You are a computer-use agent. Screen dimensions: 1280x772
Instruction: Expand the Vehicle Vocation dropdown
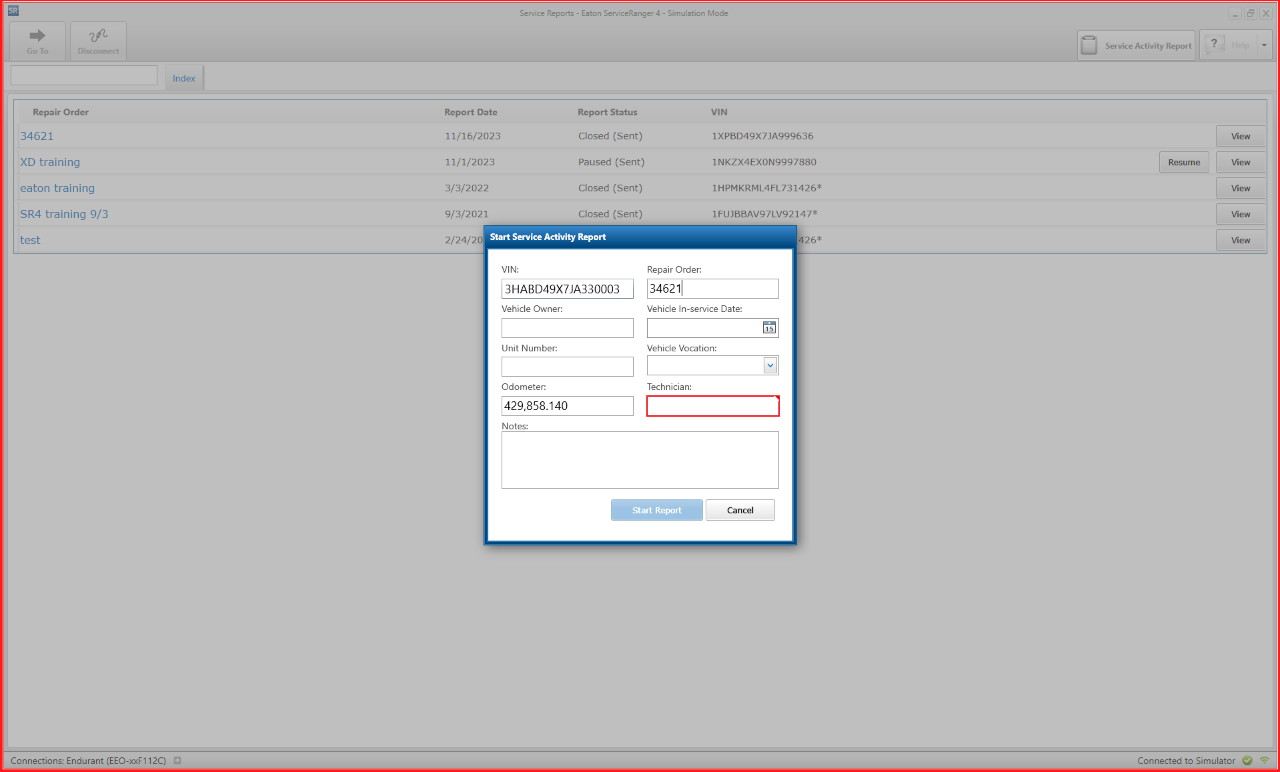tap(769, 366)
